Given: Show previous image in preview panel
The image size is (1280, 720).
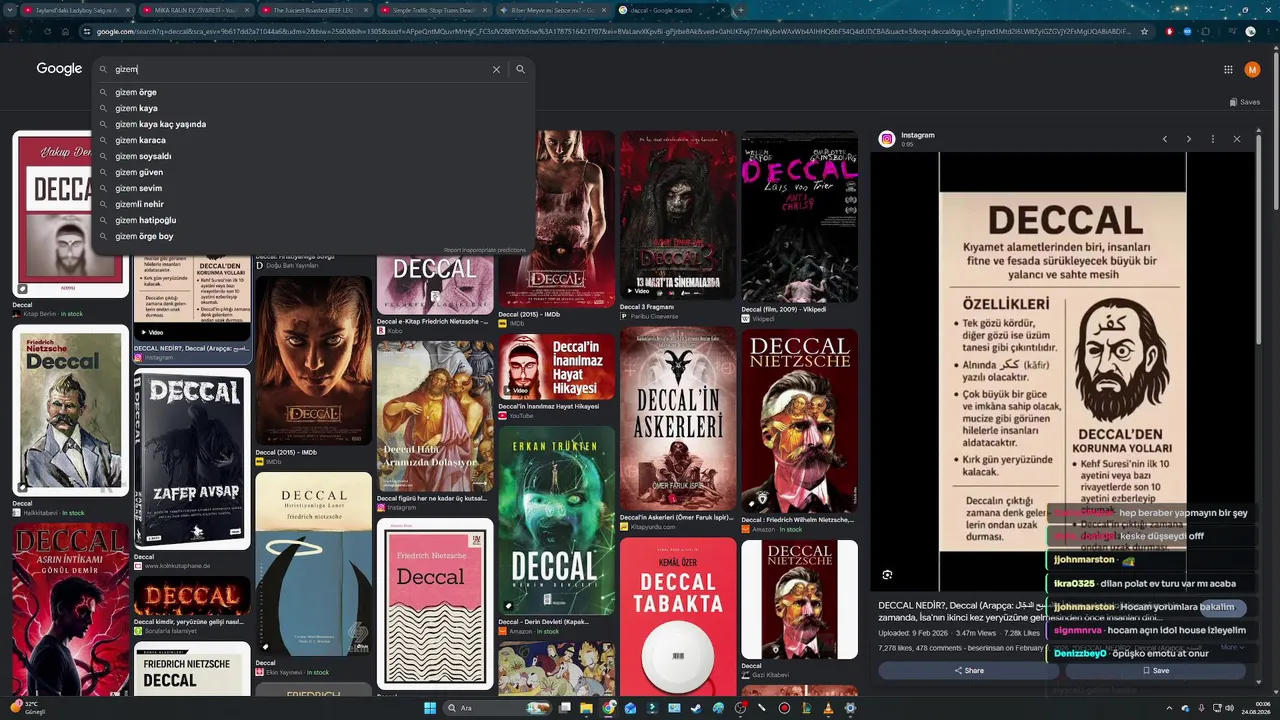Looking at the screenshot, I should pos(1165,139).
